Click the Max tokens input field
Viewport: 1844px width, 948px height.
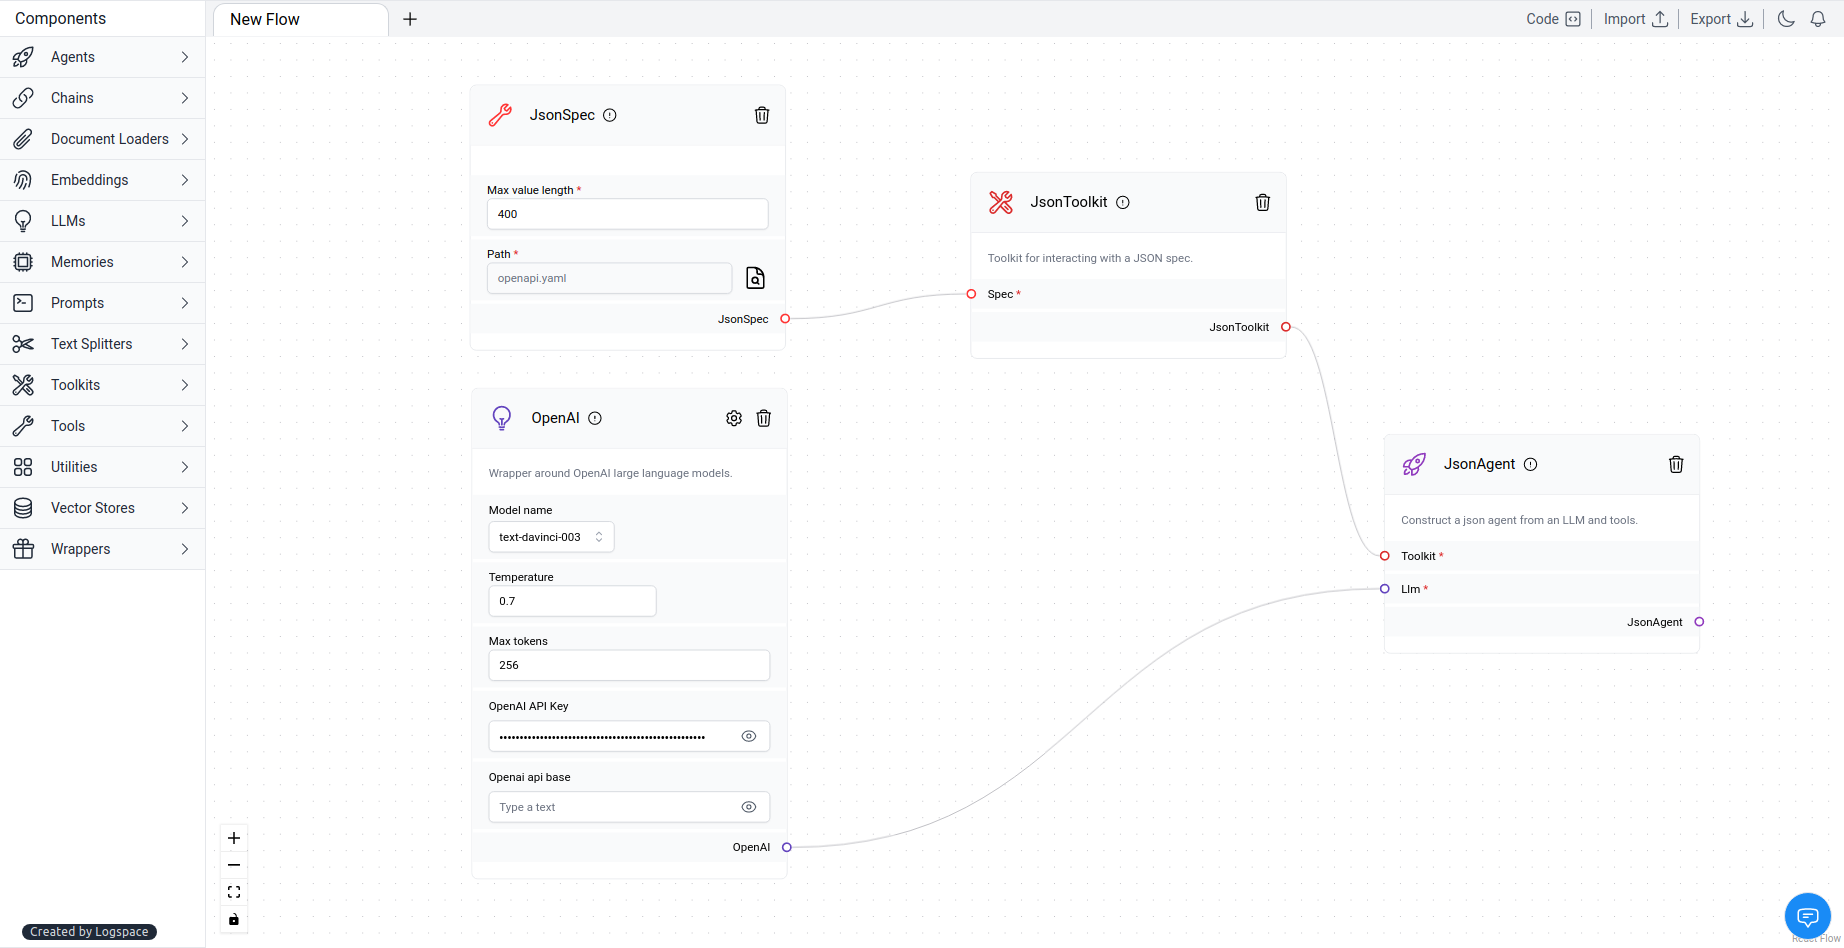pos(629,665)
